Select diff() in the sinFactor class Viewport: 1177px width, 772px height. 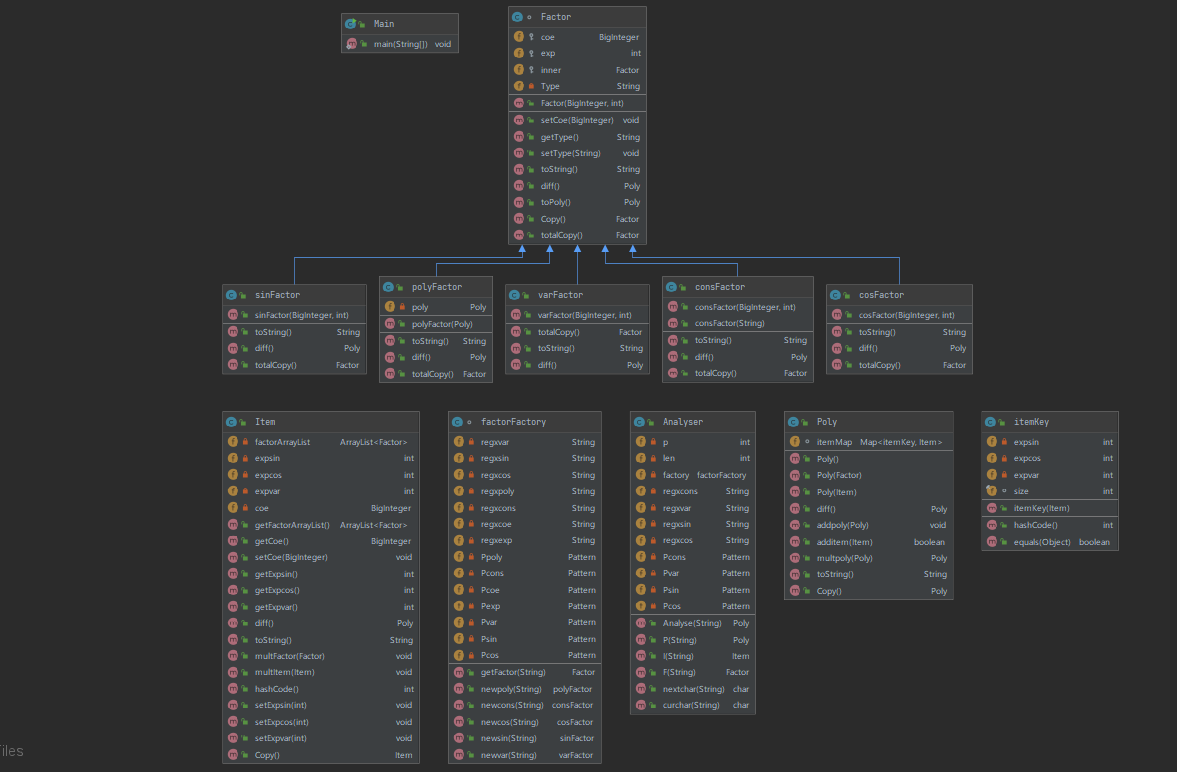click(x=294, y=348)
